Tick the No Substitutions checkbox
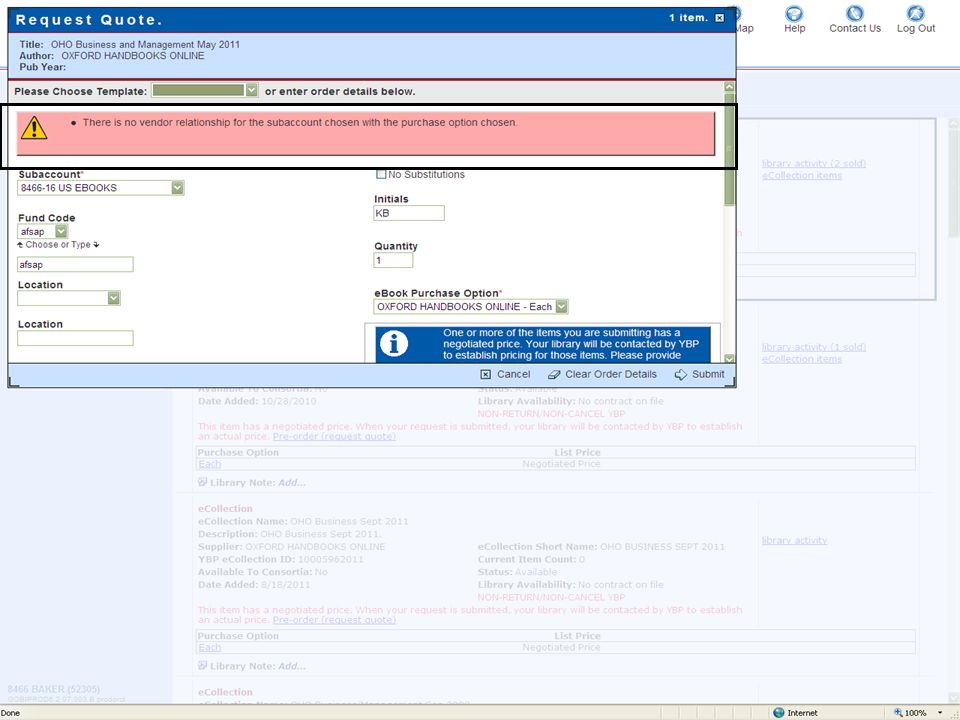Screen dimensions: 960x720 pos(381,174)
